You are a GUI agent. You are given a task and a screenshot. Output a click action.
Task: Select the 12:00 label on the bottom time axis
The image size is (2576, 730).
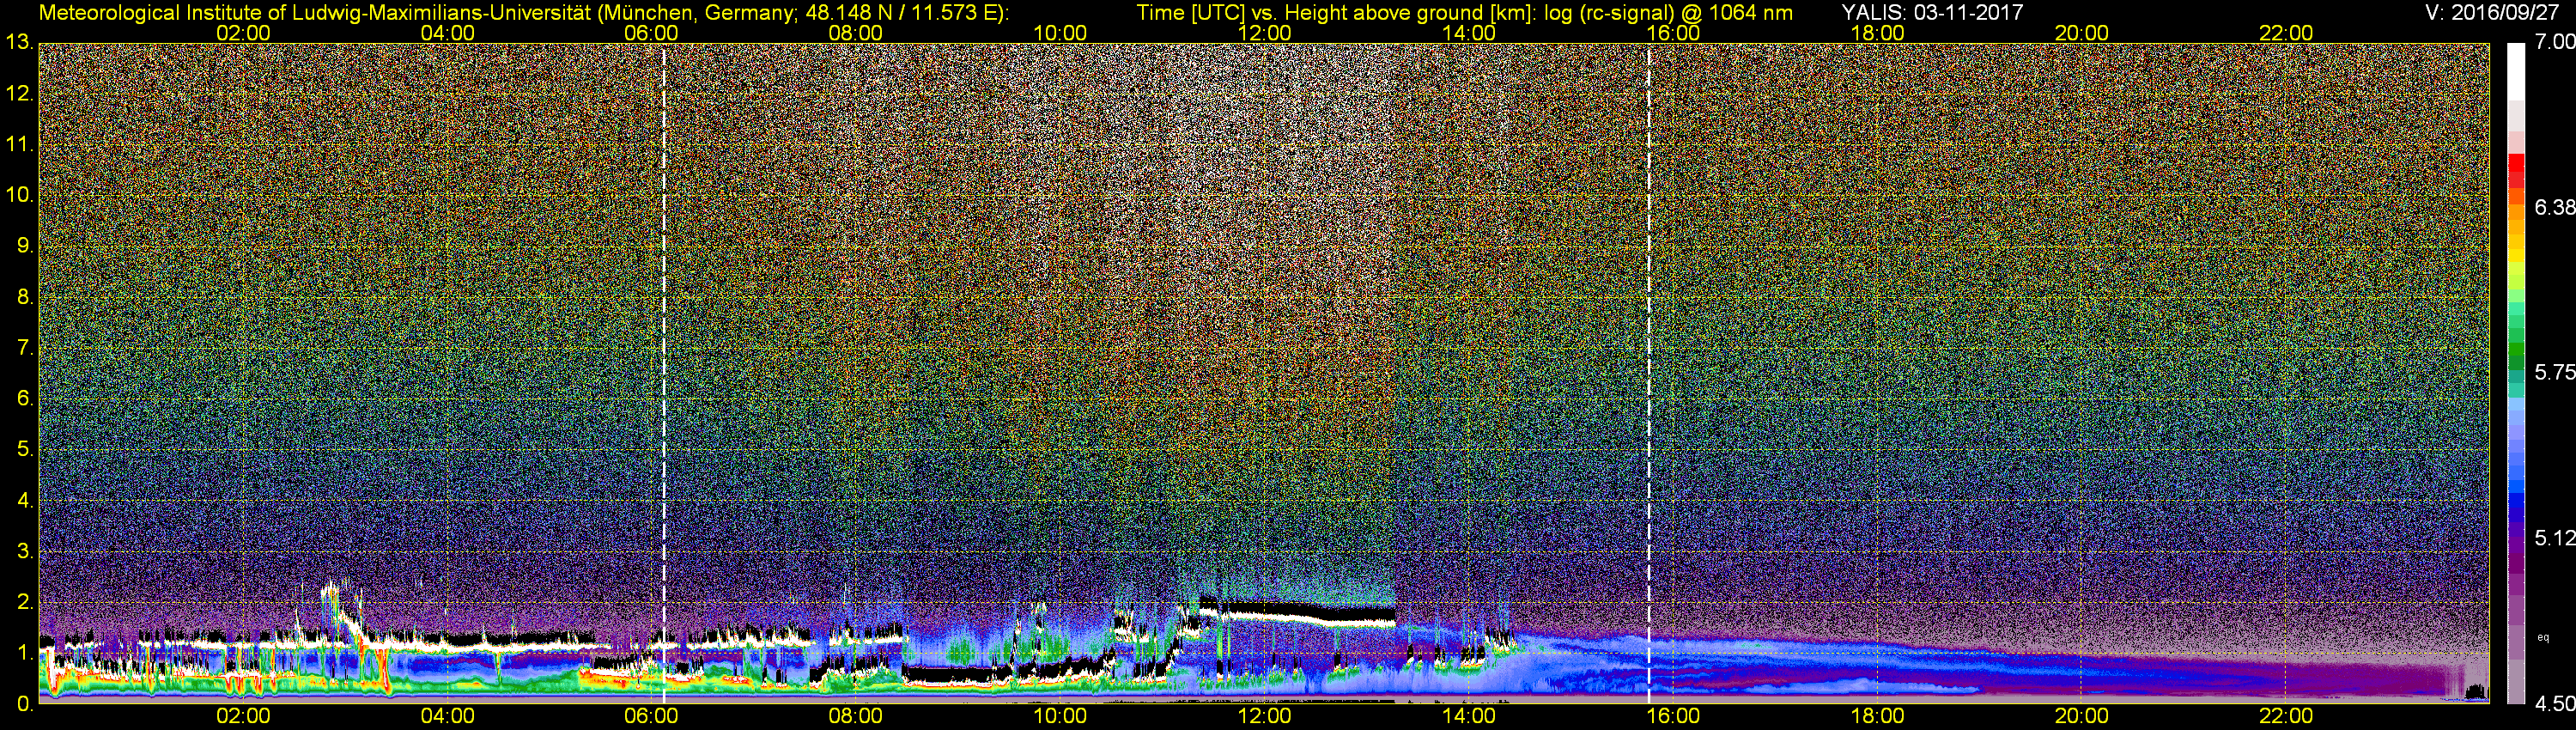click(1264, 717)
